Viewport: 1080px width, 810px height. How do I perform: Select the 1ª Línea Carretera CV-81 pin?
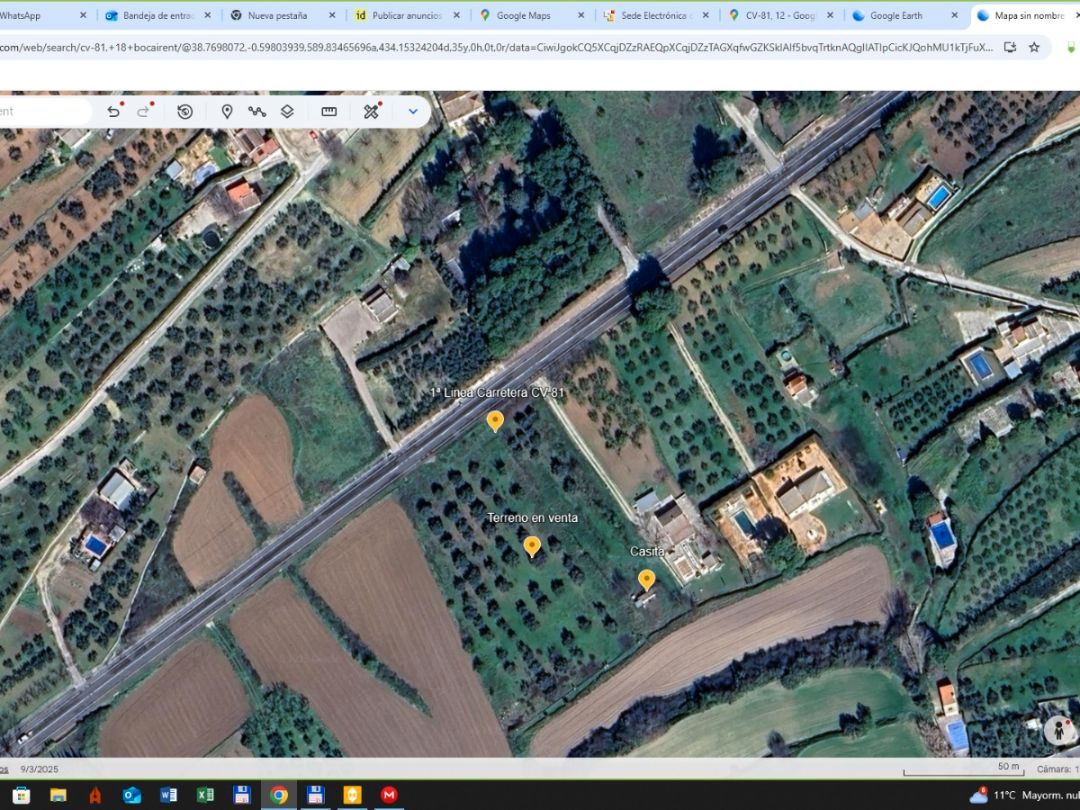495,421
